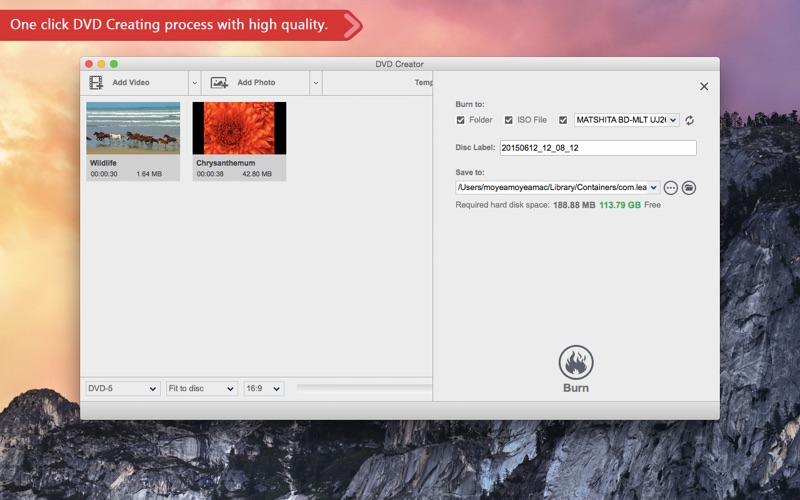Open the DVD-5 disc type dropdown

[x=122, y=389]
